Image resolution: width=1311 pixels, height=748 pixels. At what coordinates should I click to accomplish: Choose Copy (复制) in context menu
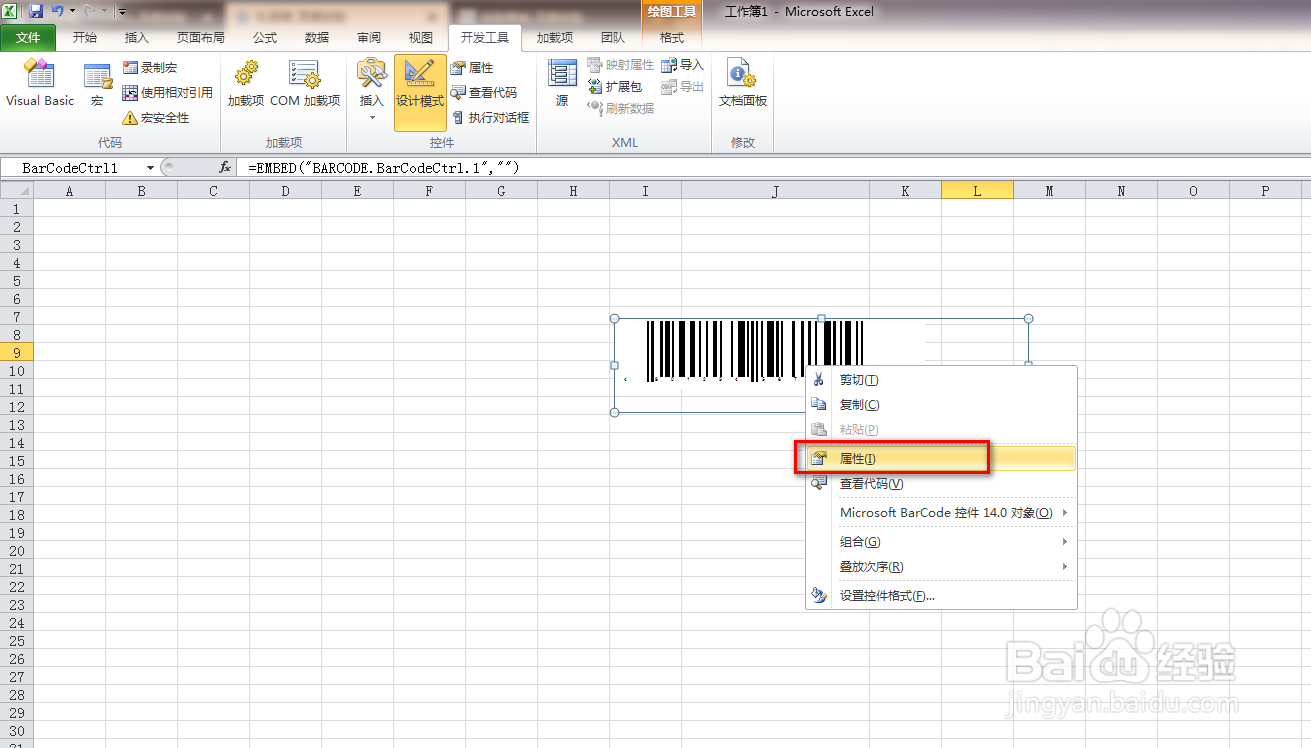pos(941,405)
